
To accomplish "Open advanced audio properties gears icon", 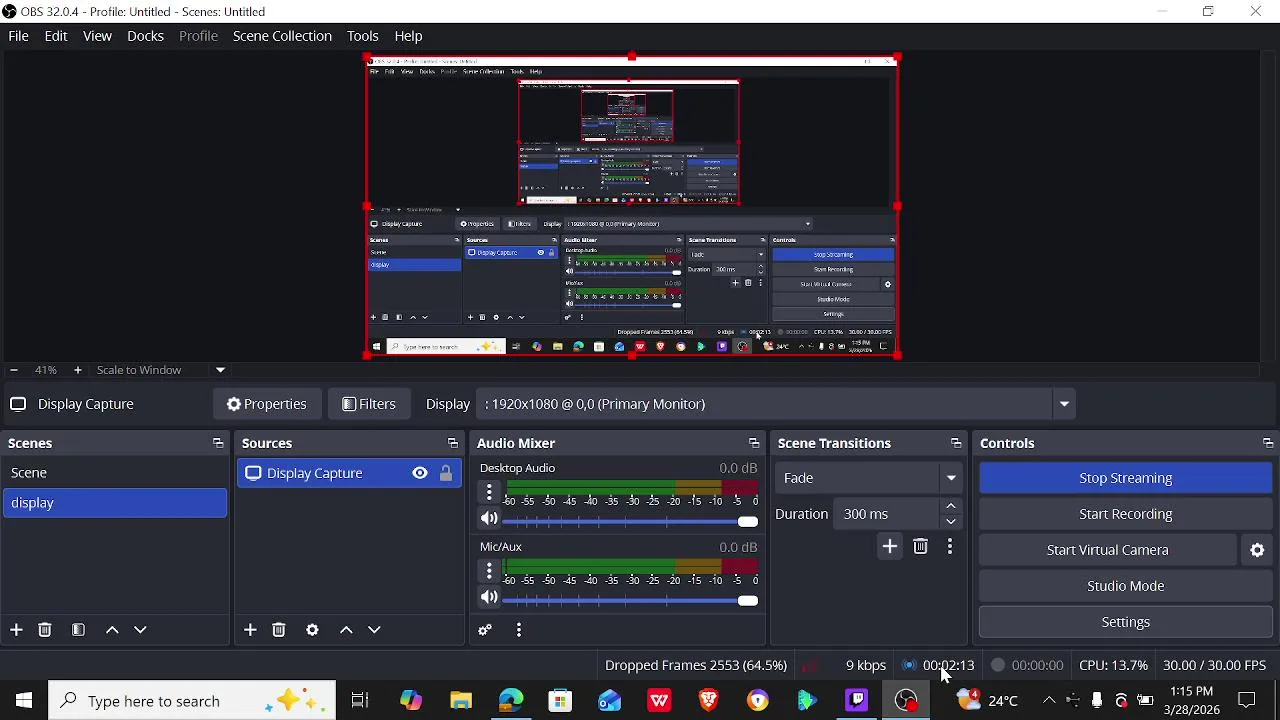I will pos(485,630).
